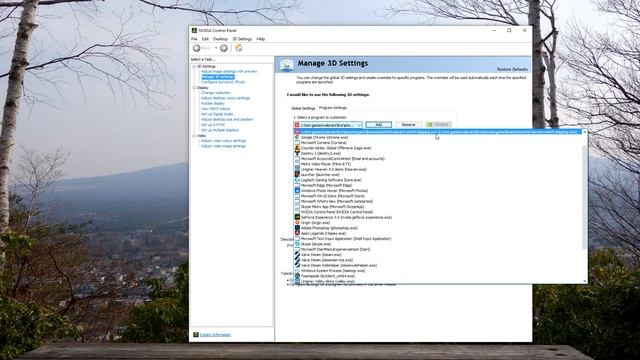
Task: Click the Add button
Action: [379, 124]
